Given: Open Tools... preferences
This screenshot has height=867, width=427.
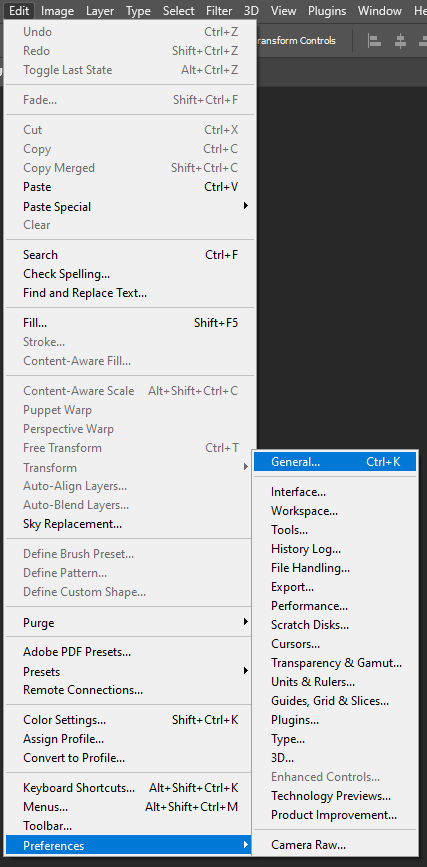Looking at the screenshot, I should pos(335,530).
